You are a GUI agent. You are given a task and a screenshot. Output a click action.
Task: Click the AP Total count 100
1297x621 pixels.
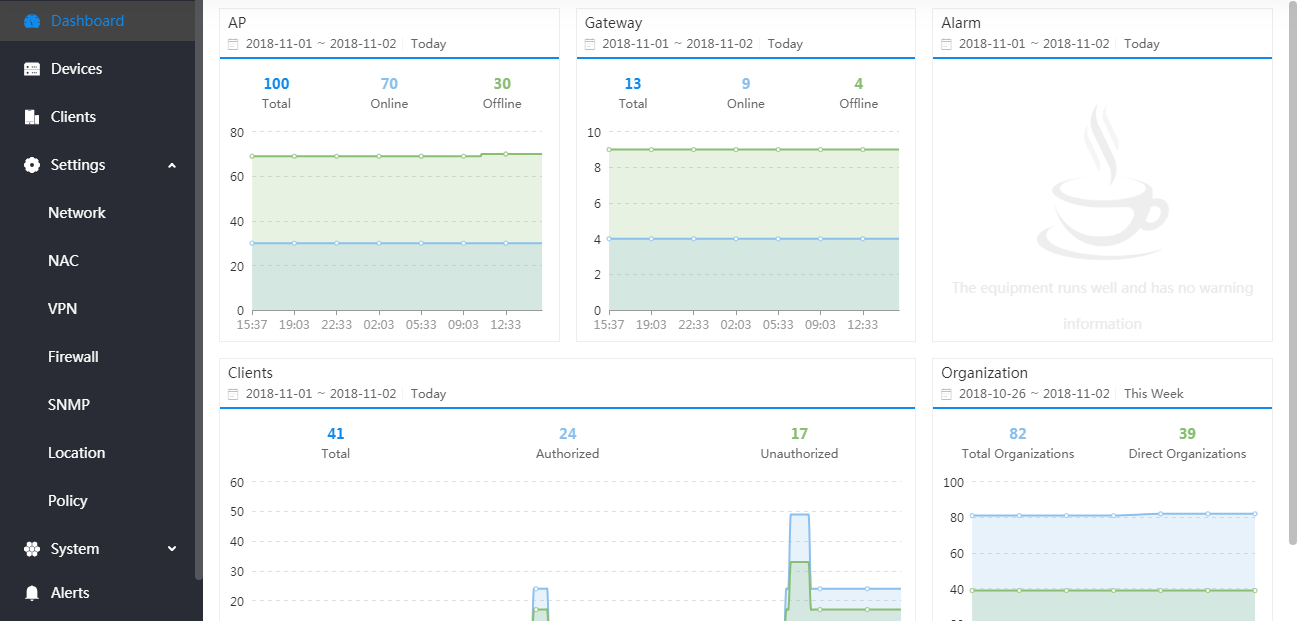click(276, 84)
